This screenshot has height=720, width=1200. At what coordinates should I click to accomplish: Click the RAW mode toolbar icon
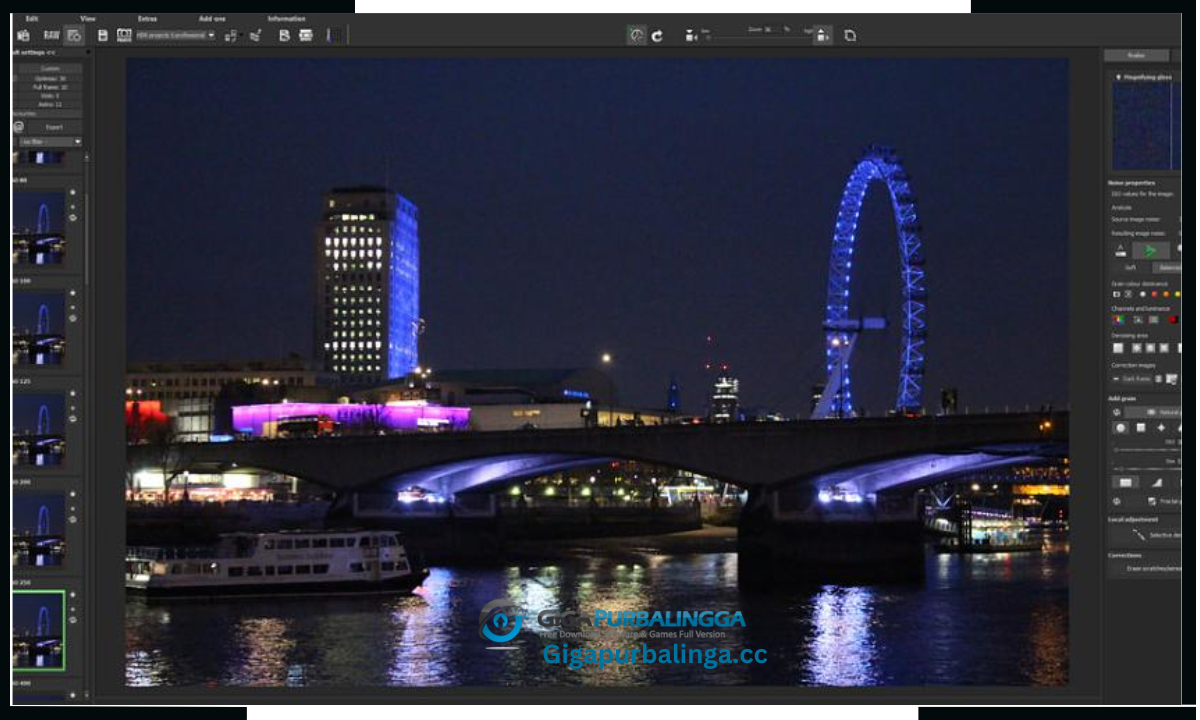pyautogui.click(x=51, y=35)
